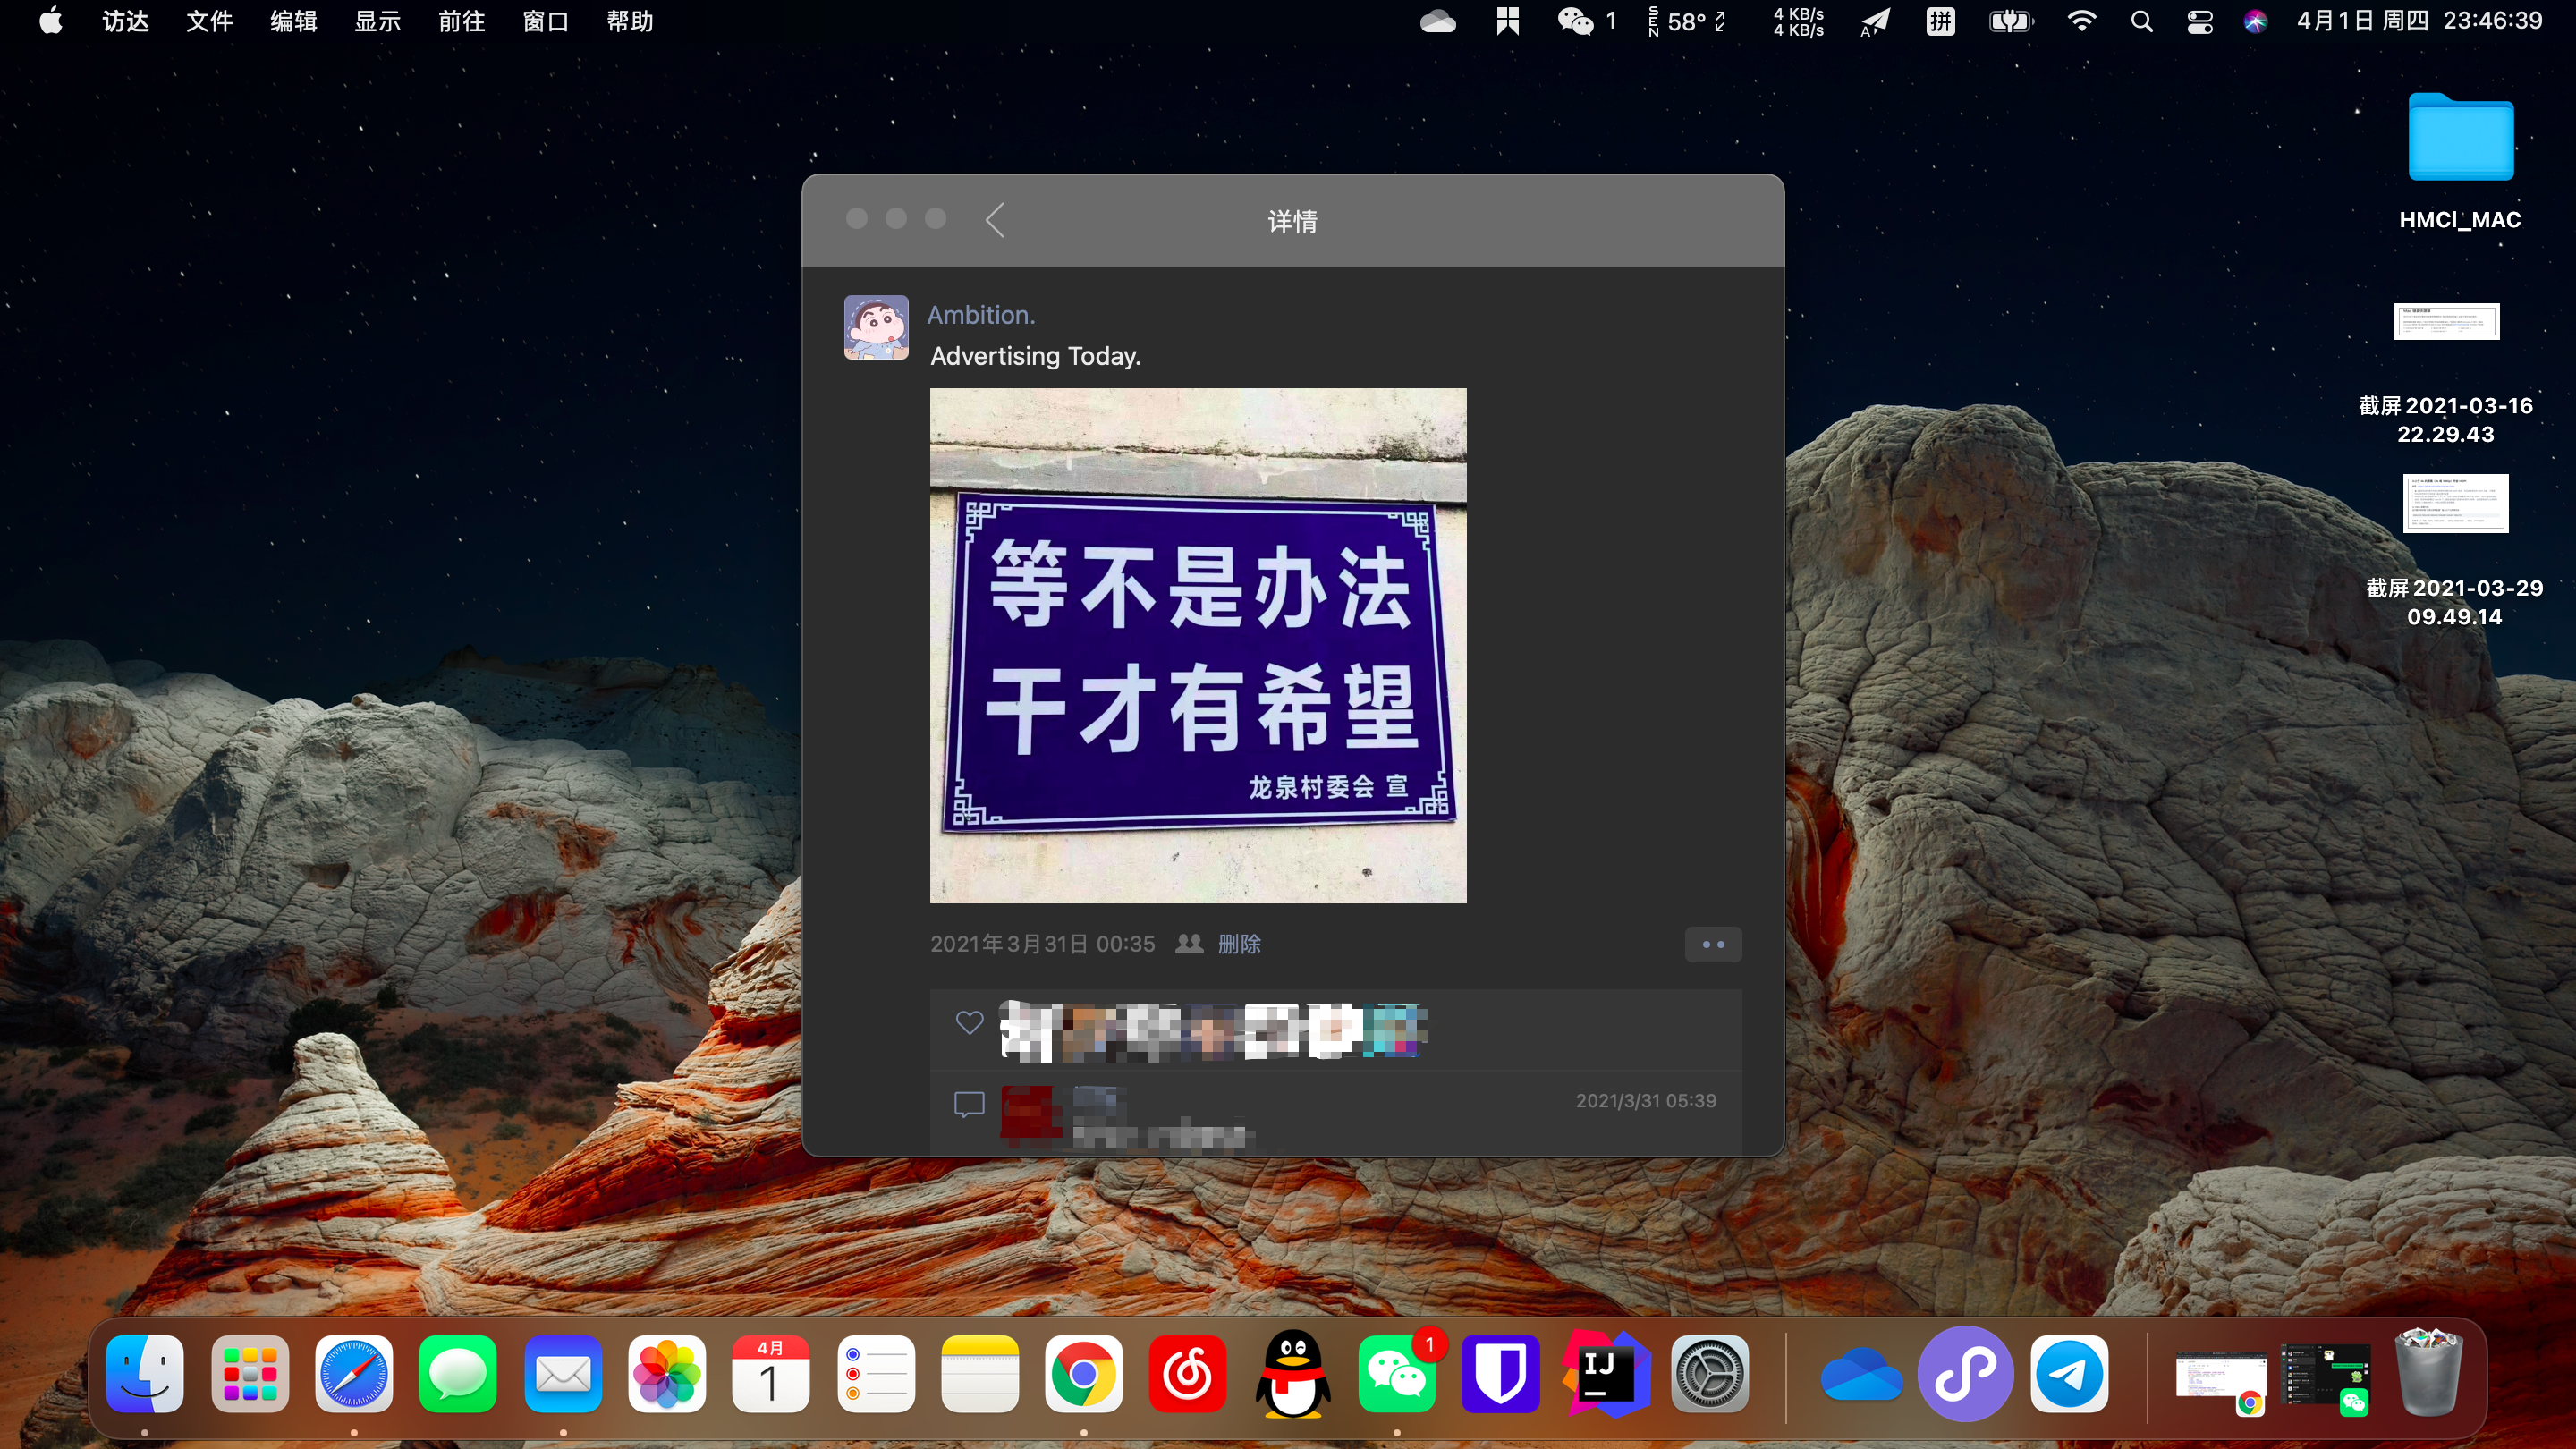Go back using the chevron in 详情 window

pos(994,220)
